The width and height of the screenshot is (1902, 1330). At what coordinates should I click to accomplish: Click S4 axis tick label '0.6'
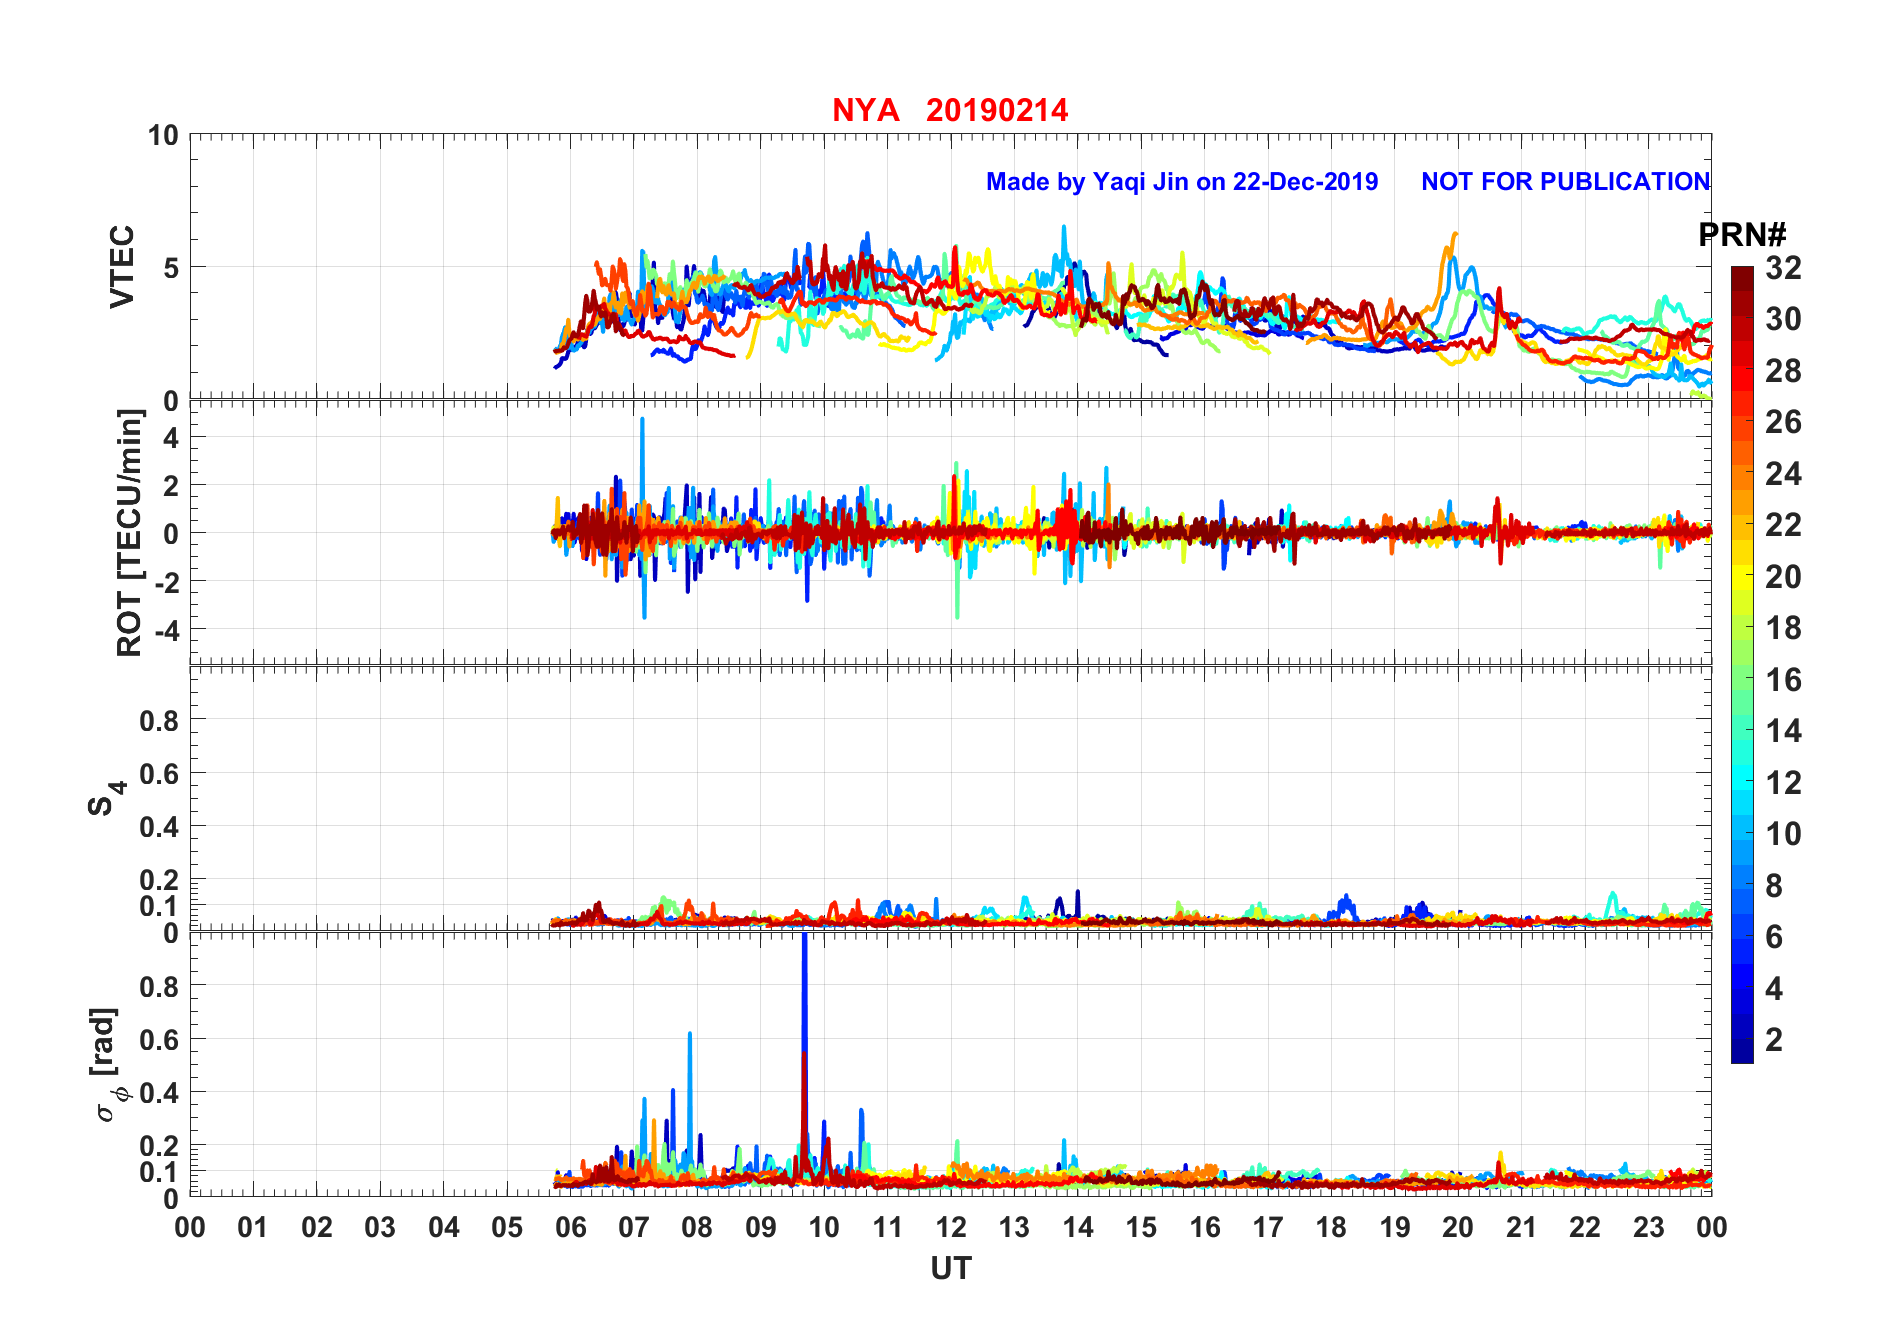click(160, 773)
